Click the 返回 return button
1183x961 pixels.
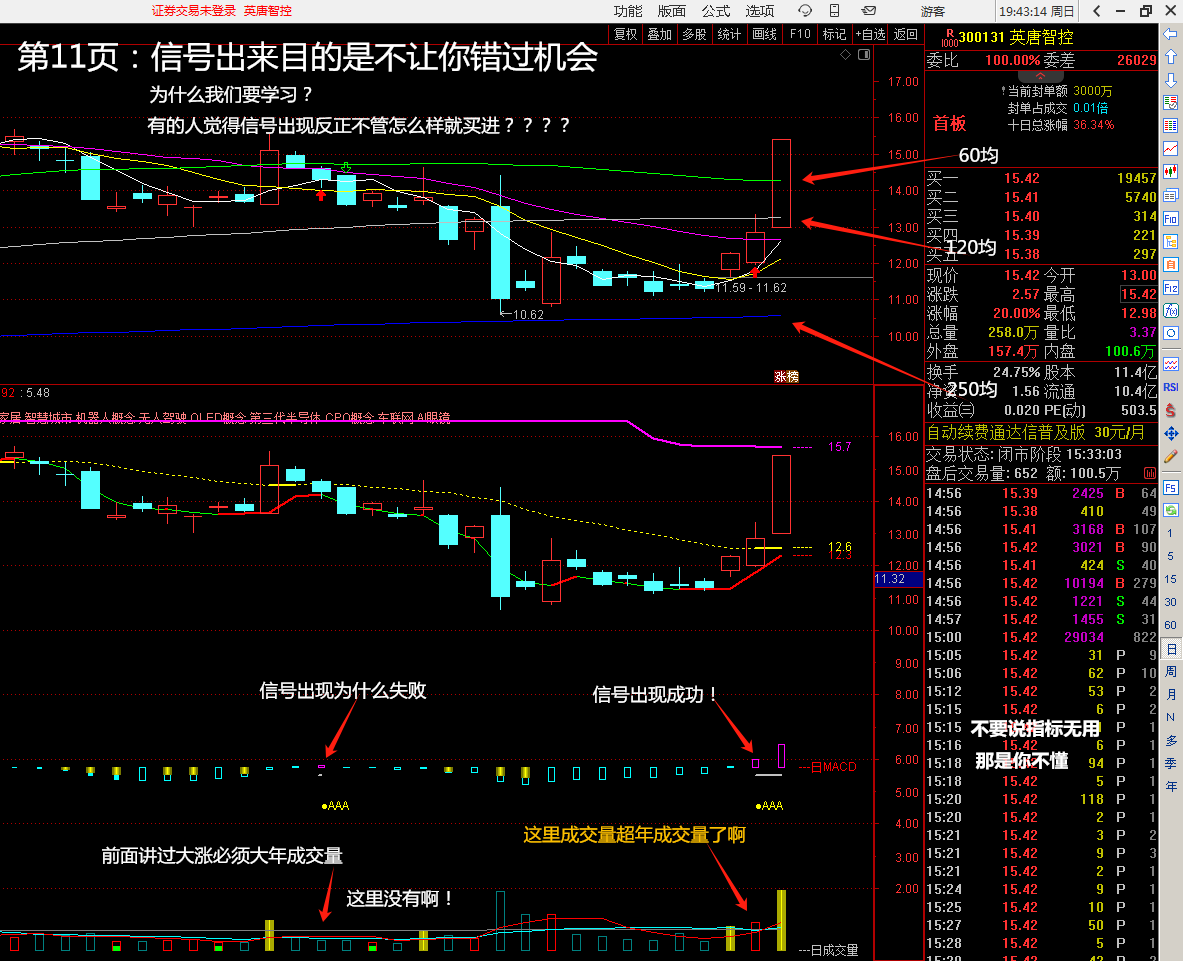[x=905, y=34]
